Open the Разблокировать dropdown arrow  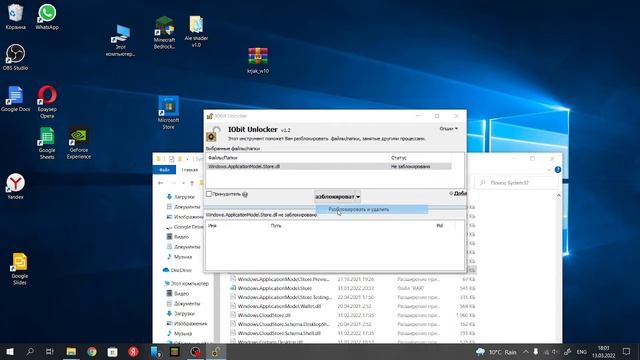(x=358, y=197)
